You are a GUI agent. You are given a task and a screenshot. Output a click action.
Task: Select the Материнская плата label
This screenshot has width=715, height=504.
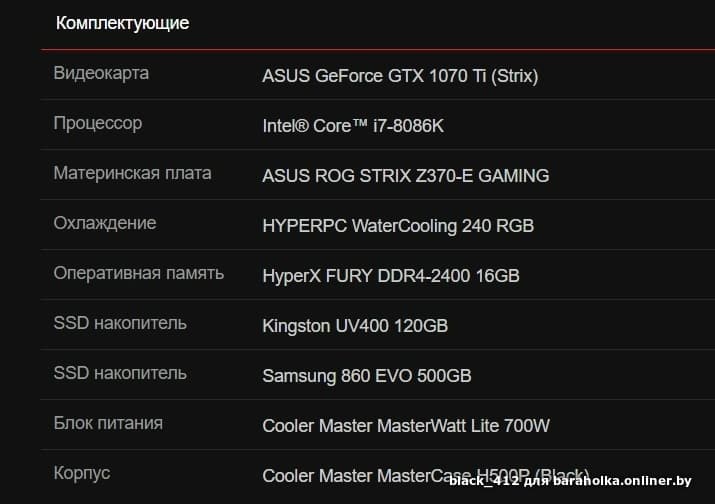click(x=132, y=173)
